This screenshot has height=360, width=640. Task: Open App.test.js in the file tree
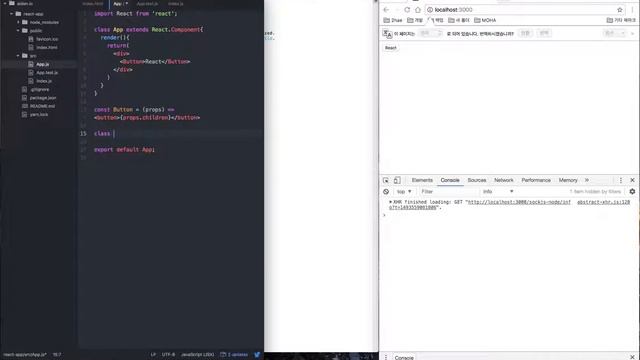[x=47, y=73]
